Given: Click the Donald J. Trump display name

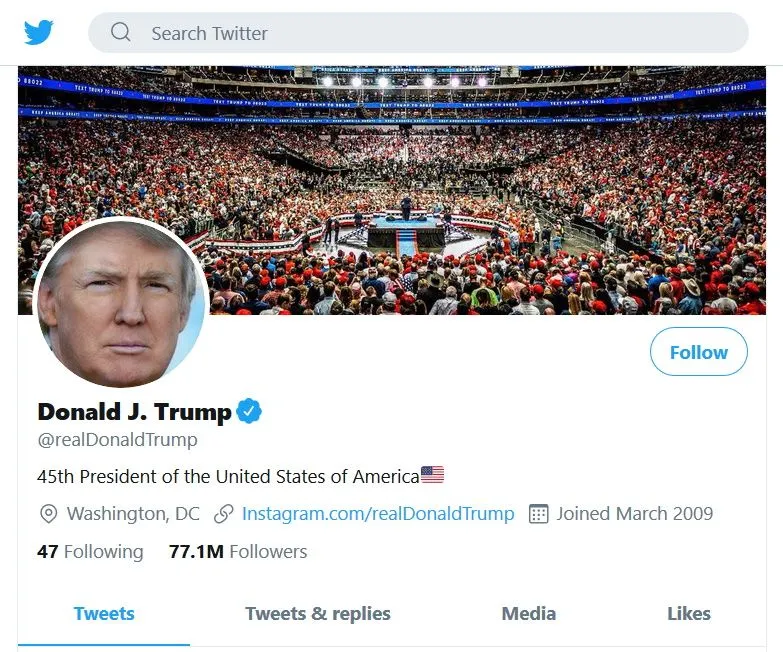Looking at the screenshot, I should (x=134, y=411).
